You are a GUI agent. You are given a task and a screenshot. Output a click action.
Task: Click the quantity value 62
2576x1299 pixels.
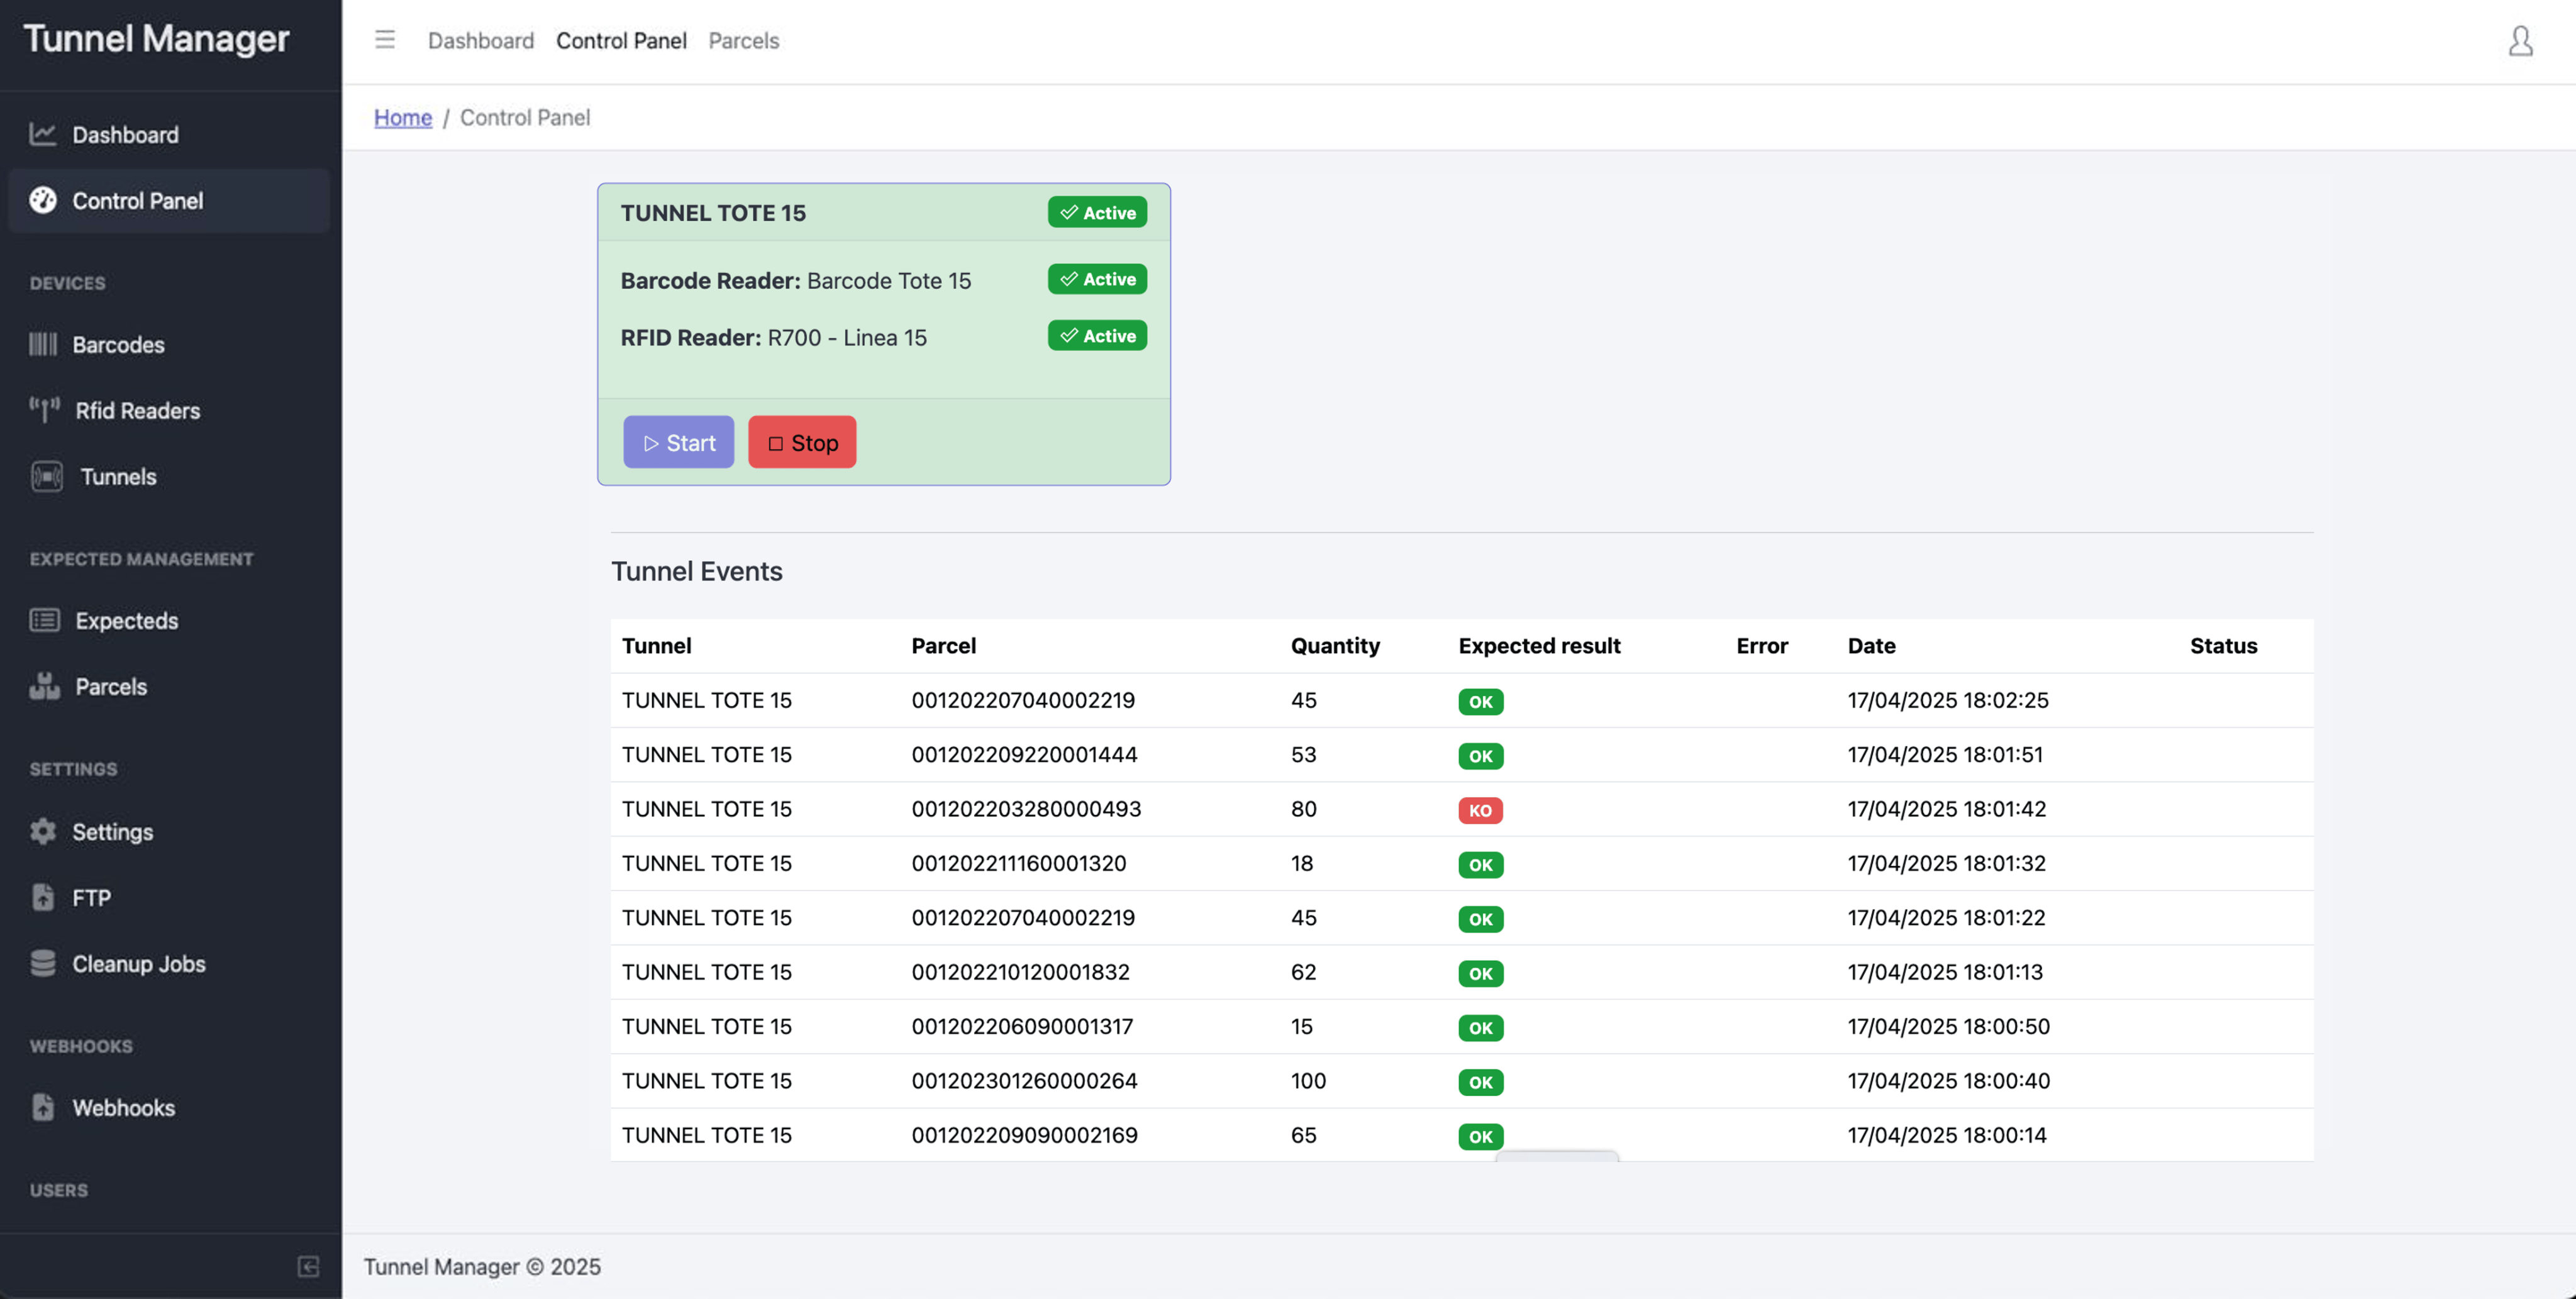point(1303,972)
